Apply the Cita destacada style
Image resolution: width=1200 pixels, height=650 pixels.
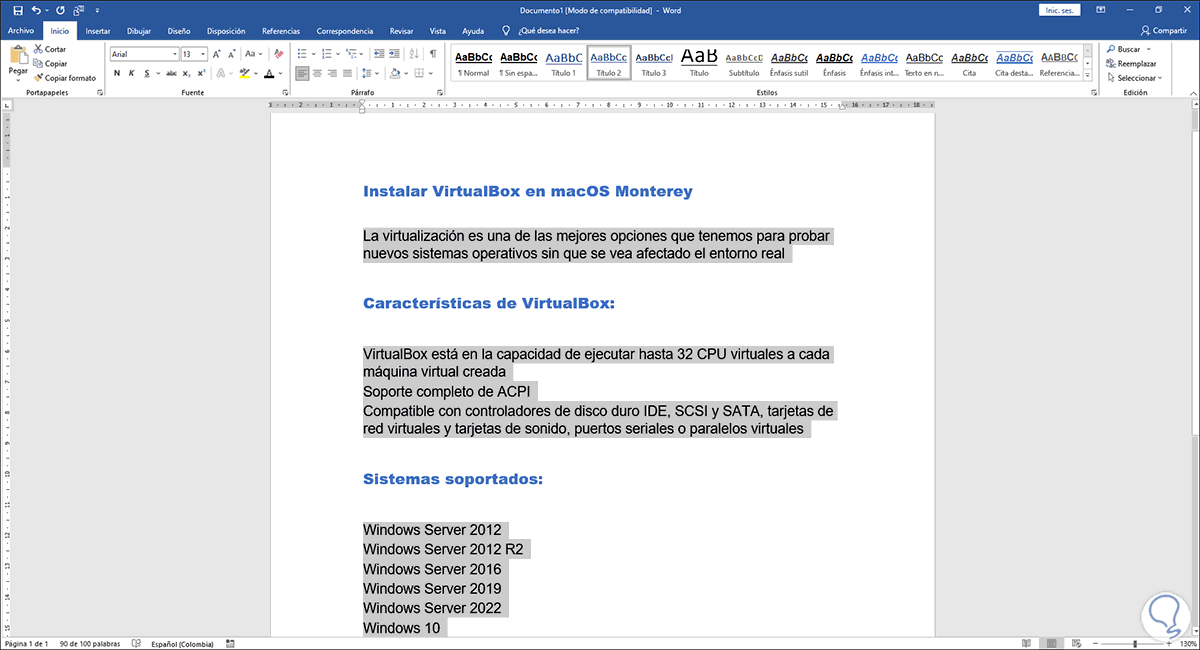click(1014, 63)
